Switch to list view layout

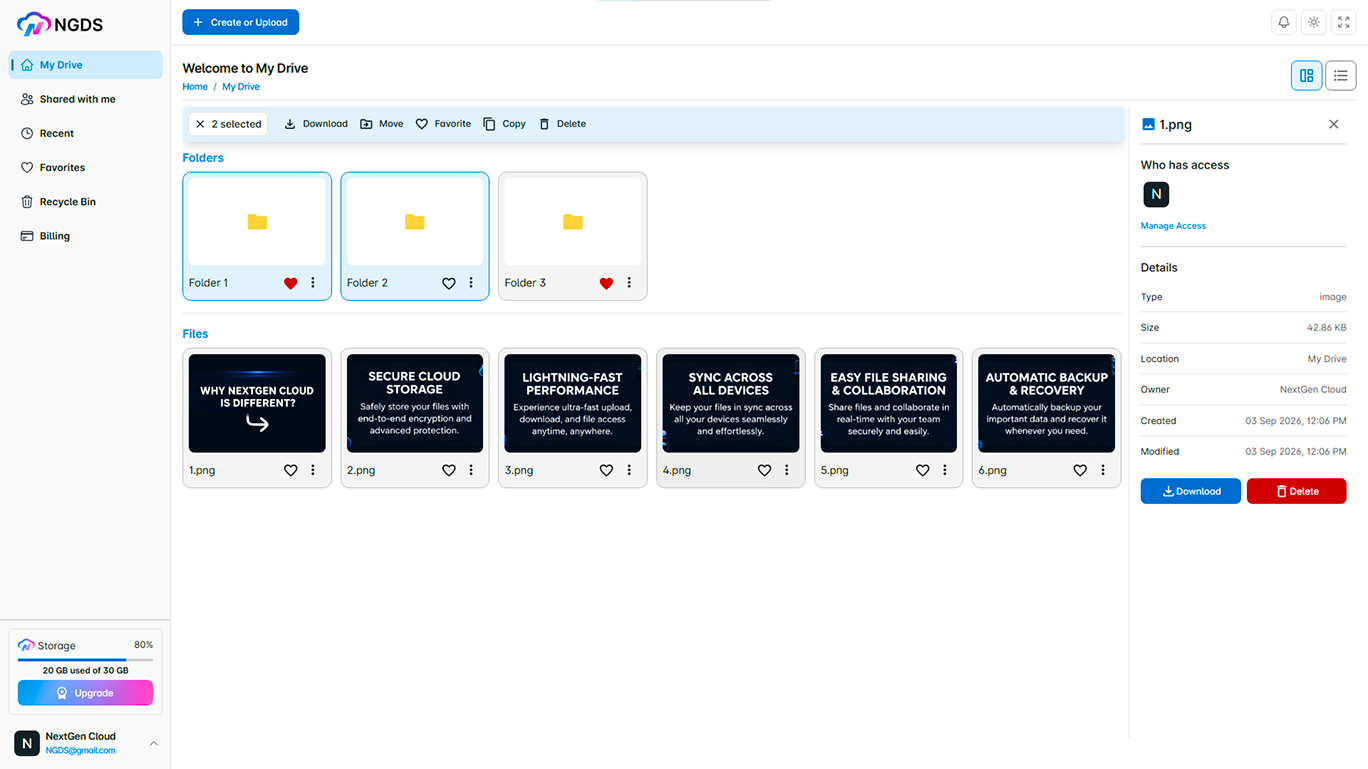point(1341,75)
